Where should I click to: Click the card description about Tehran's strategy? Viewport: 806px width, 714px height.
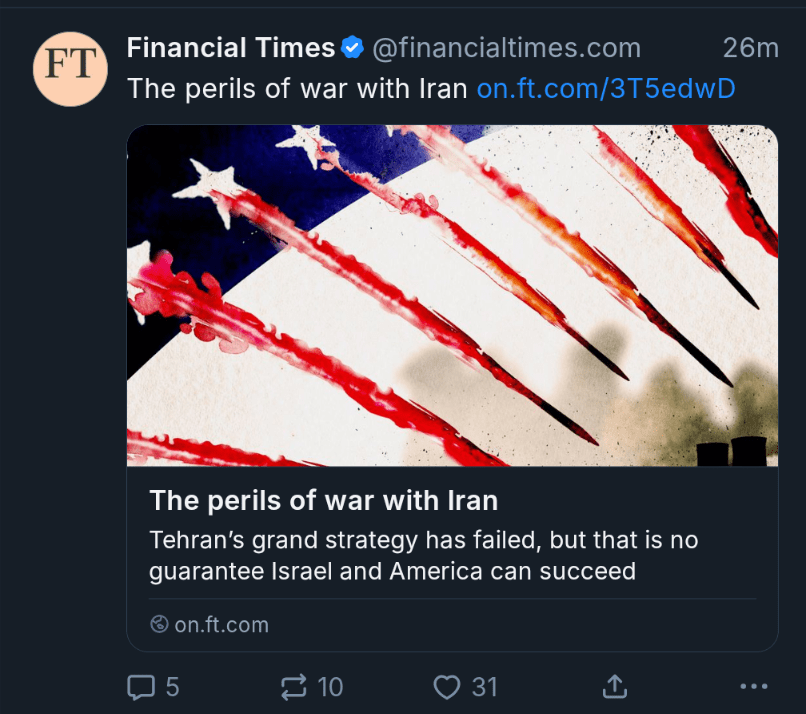coord(423,555)
